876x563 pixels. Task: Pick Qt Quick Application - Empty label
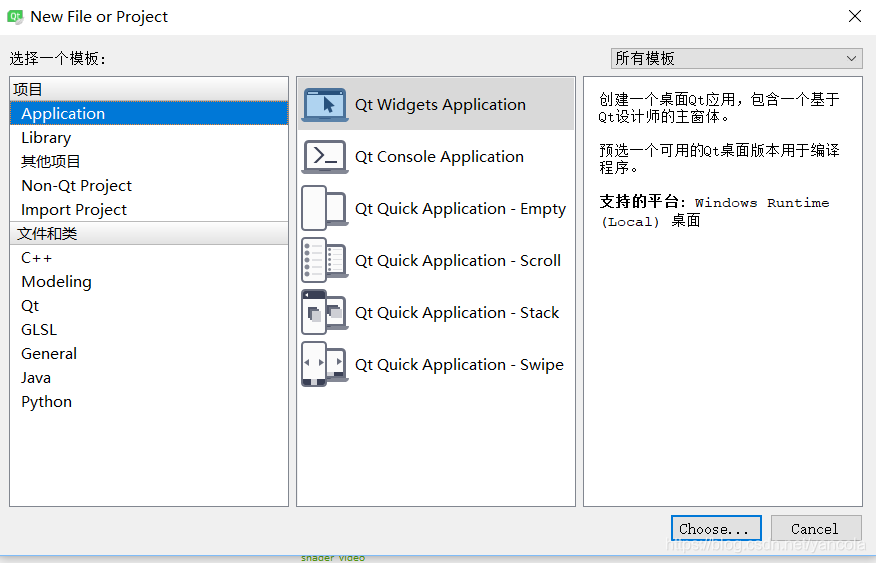460,208
